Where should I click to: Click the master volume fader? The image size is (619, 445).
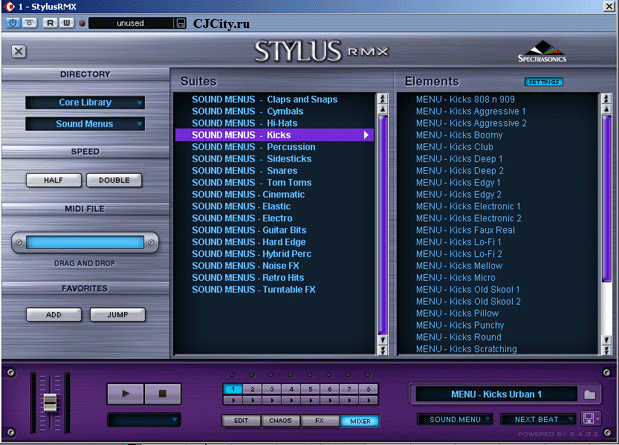50,402
